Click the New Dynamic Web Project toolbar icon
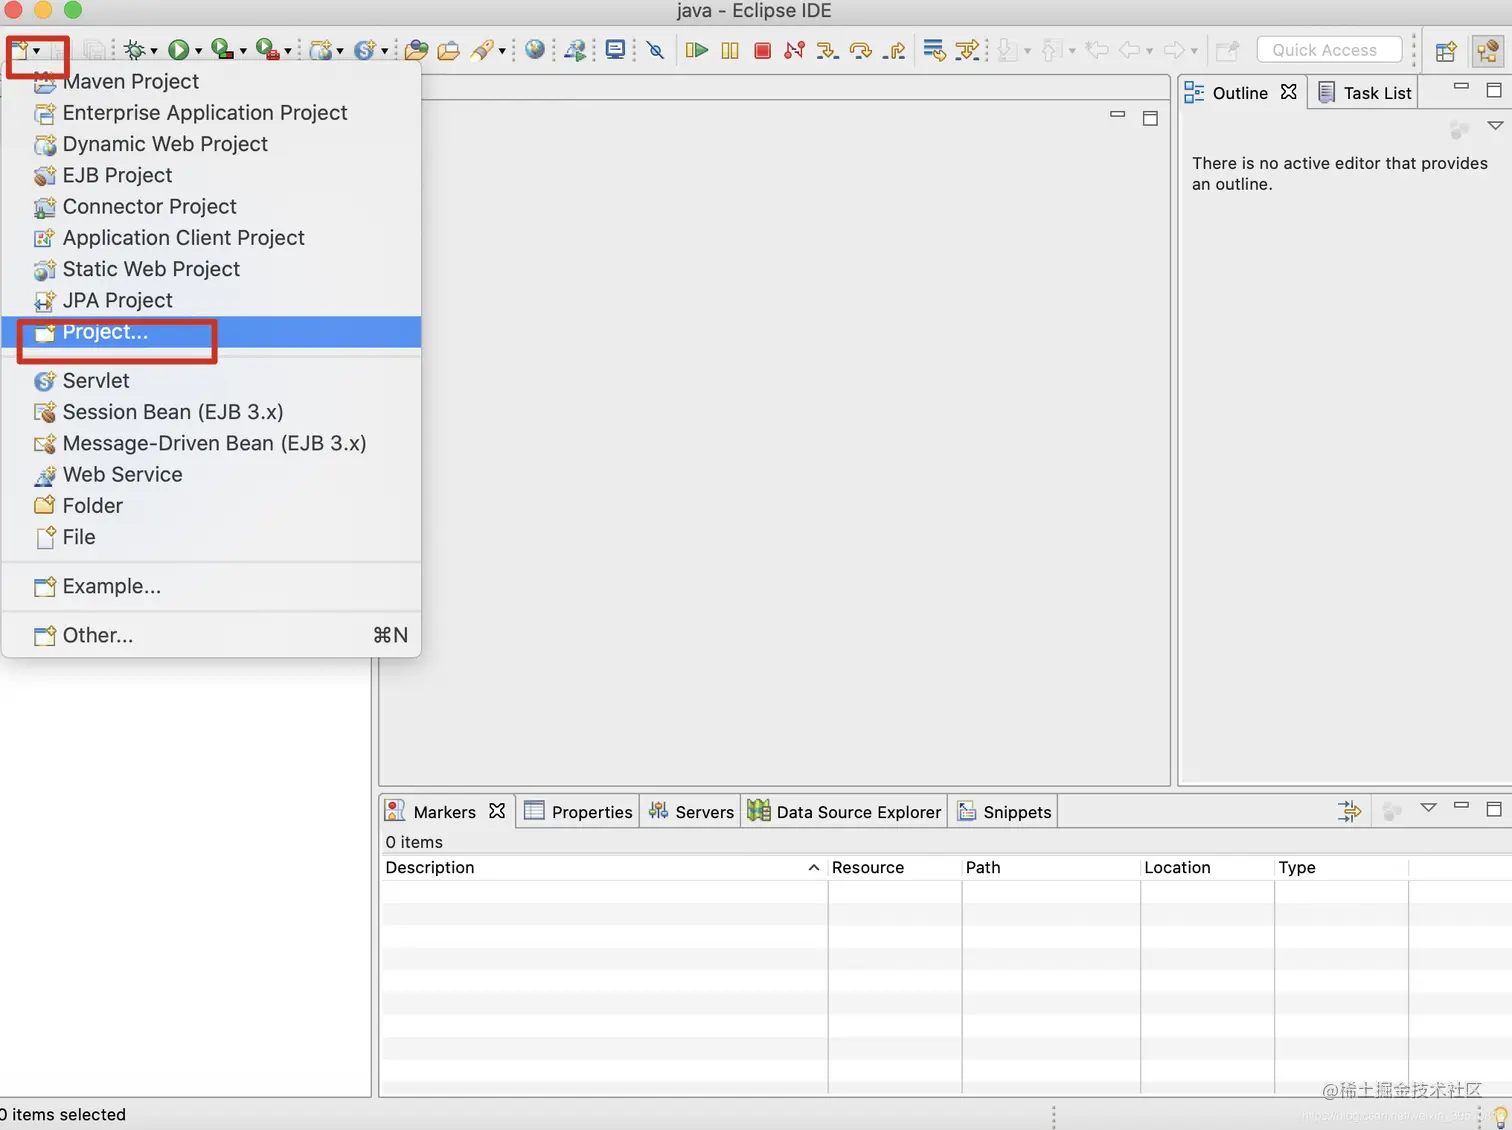This screenshot has height=1130, width=1512. (x=320, y=50)
